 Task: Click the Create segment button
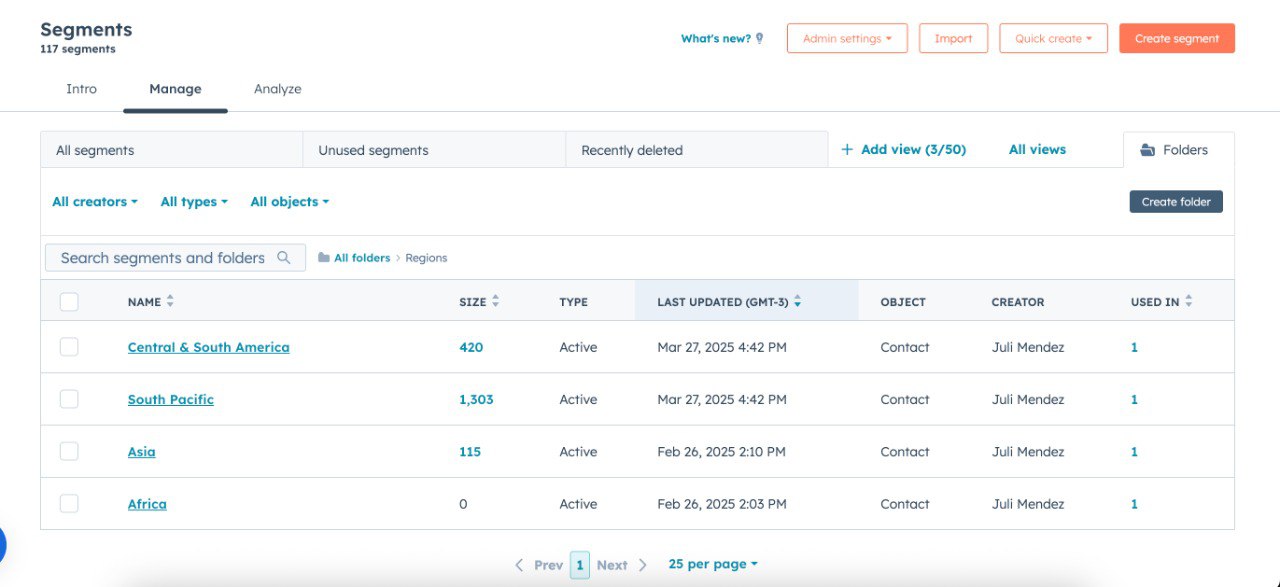[x=1176, y=39]
